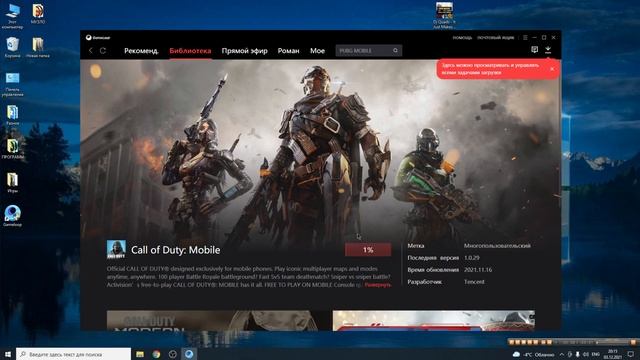
Task: Click the update date 2021.11.16
Action: point(478,270)
